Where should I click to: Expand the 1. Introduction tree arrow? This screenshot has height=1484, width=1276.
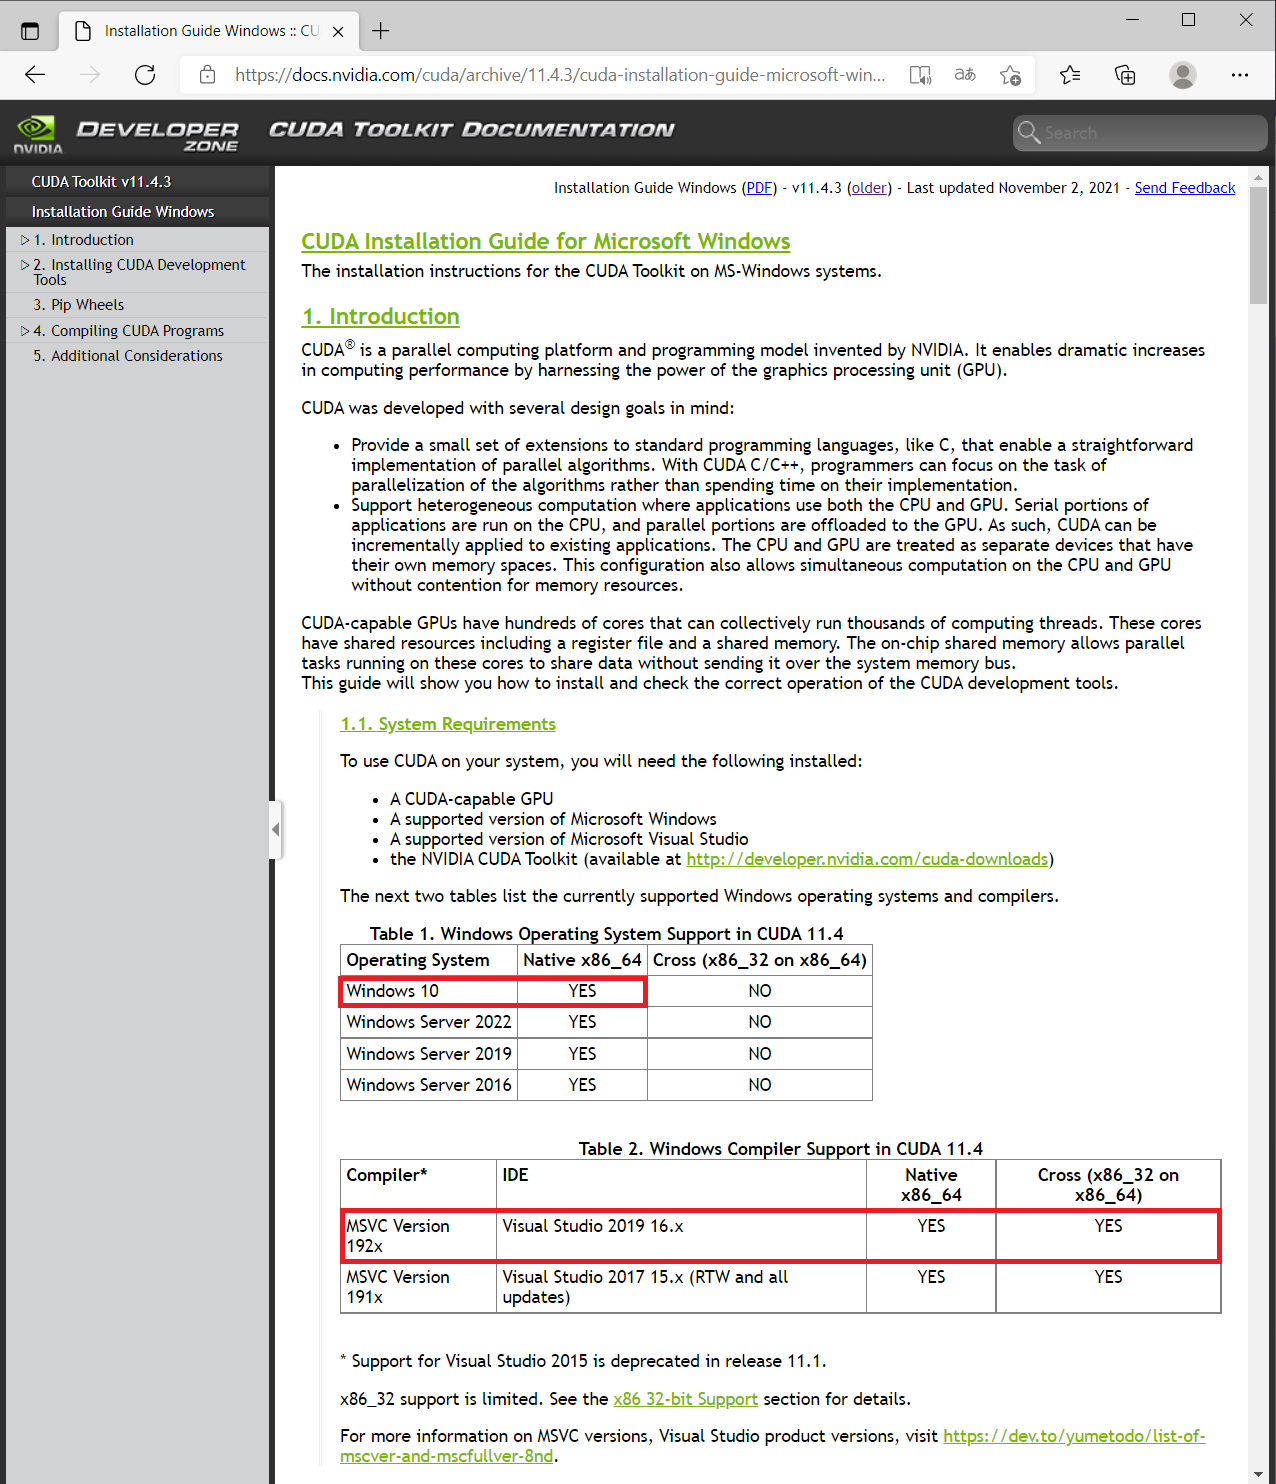25,240
